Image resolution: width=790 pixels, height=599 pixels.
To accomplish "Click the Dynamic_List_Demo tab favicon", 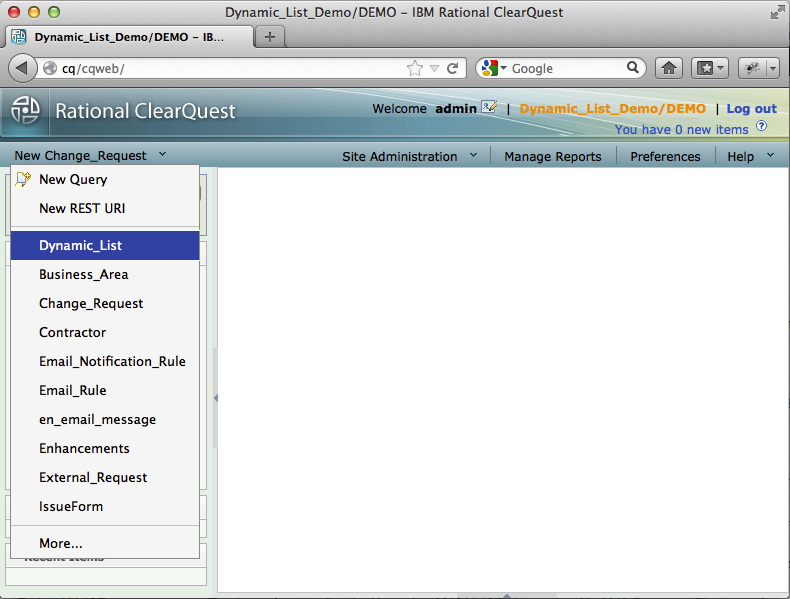I will 19,37.
